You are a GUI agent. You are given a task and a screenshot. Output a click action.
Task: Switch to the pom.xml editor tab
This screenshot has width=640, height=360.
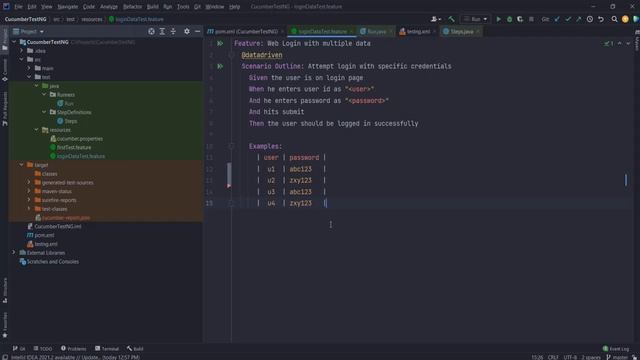click(x=245, y=31)
